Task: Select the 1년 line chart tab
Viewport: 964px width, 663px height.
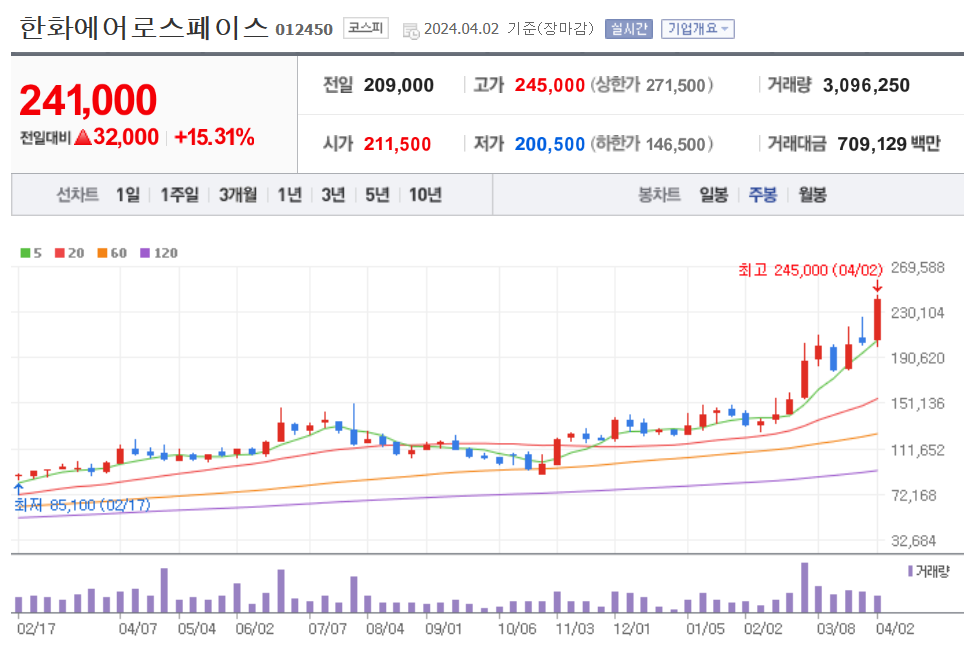Action: pos(289,195)
